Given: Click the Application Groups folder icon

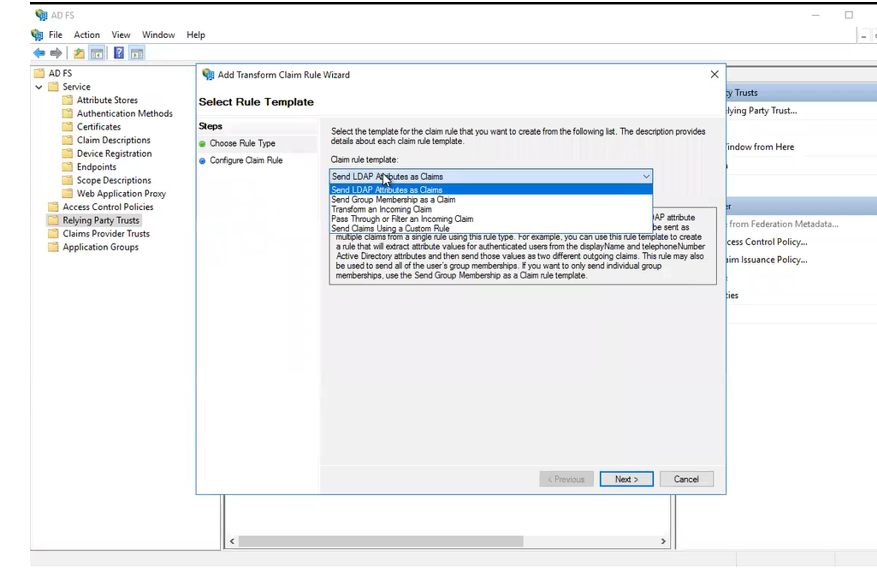Looking at the screenshot, I should pyautogui.click(x=54, y=247).
